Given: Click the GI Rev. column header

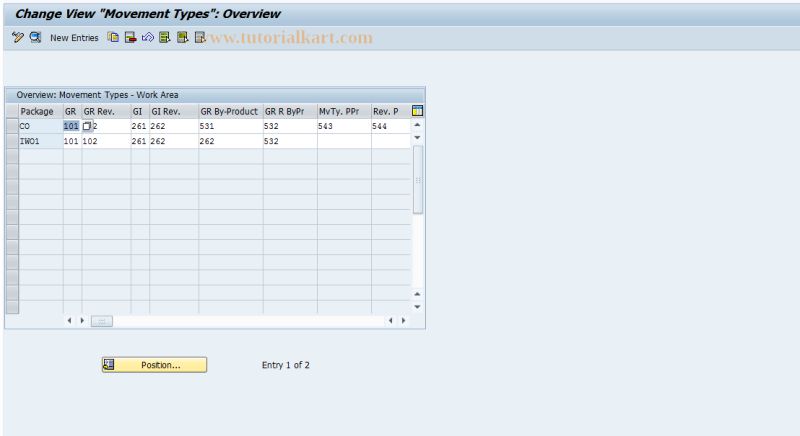Looking at the screenshot, I should pos(173,111).
